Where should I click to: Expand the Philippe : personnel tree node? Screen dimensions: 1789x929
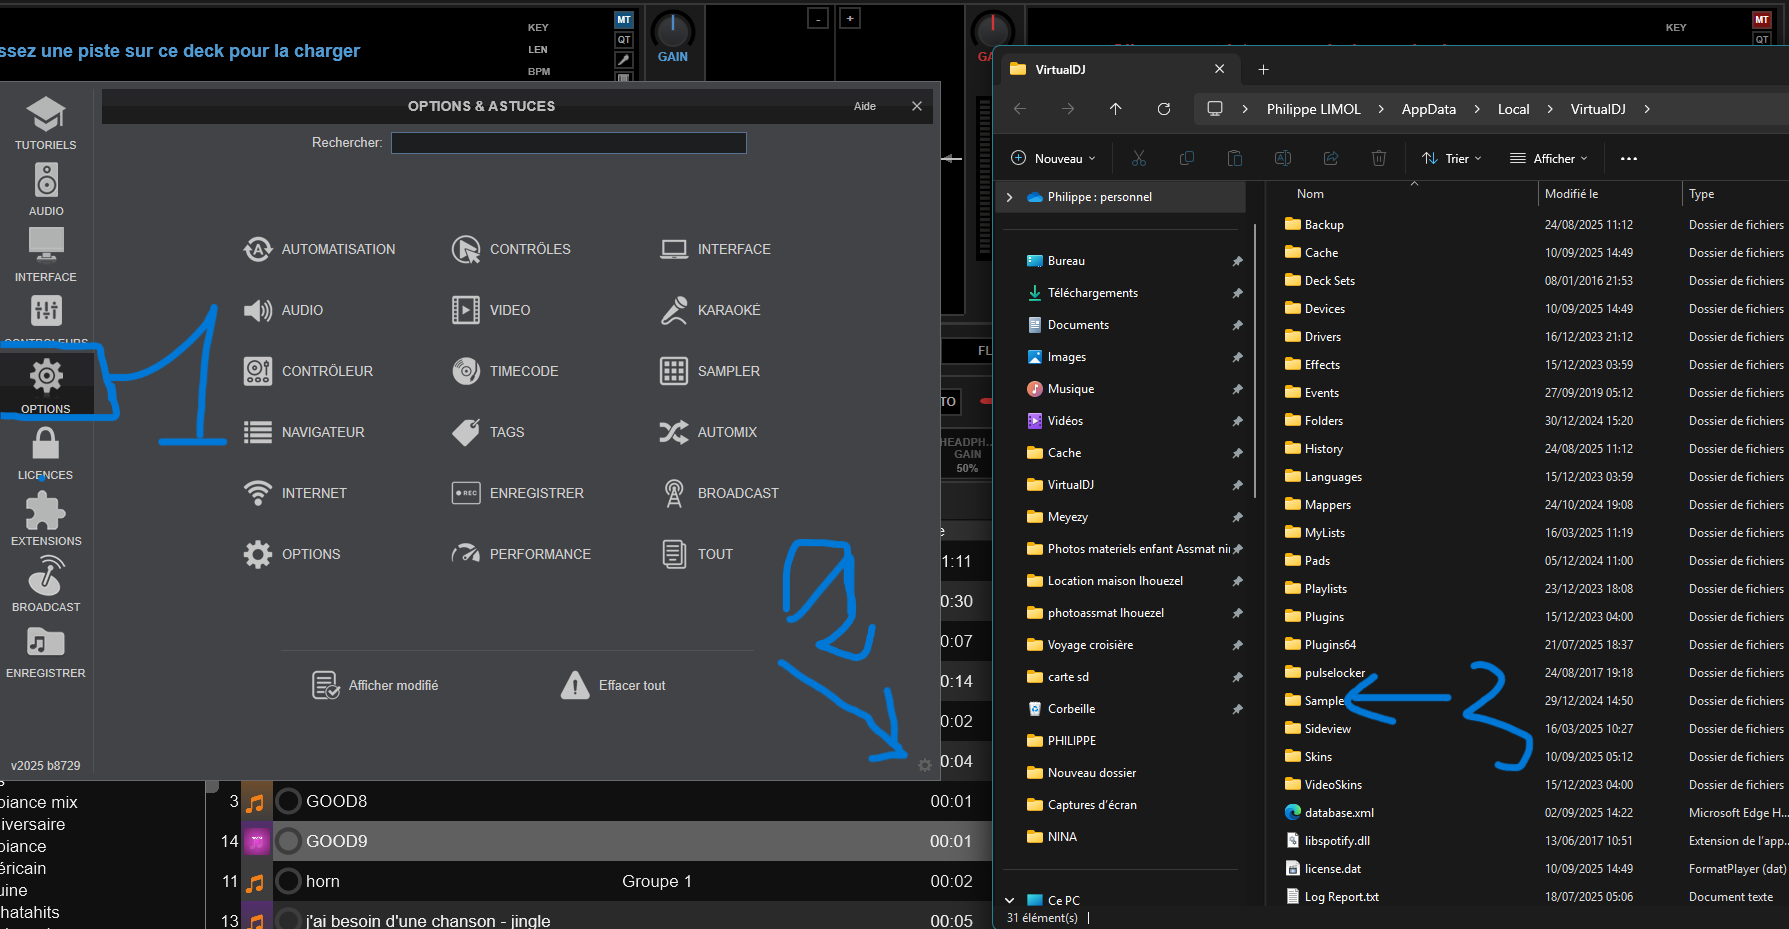(x=1010, y=198)
